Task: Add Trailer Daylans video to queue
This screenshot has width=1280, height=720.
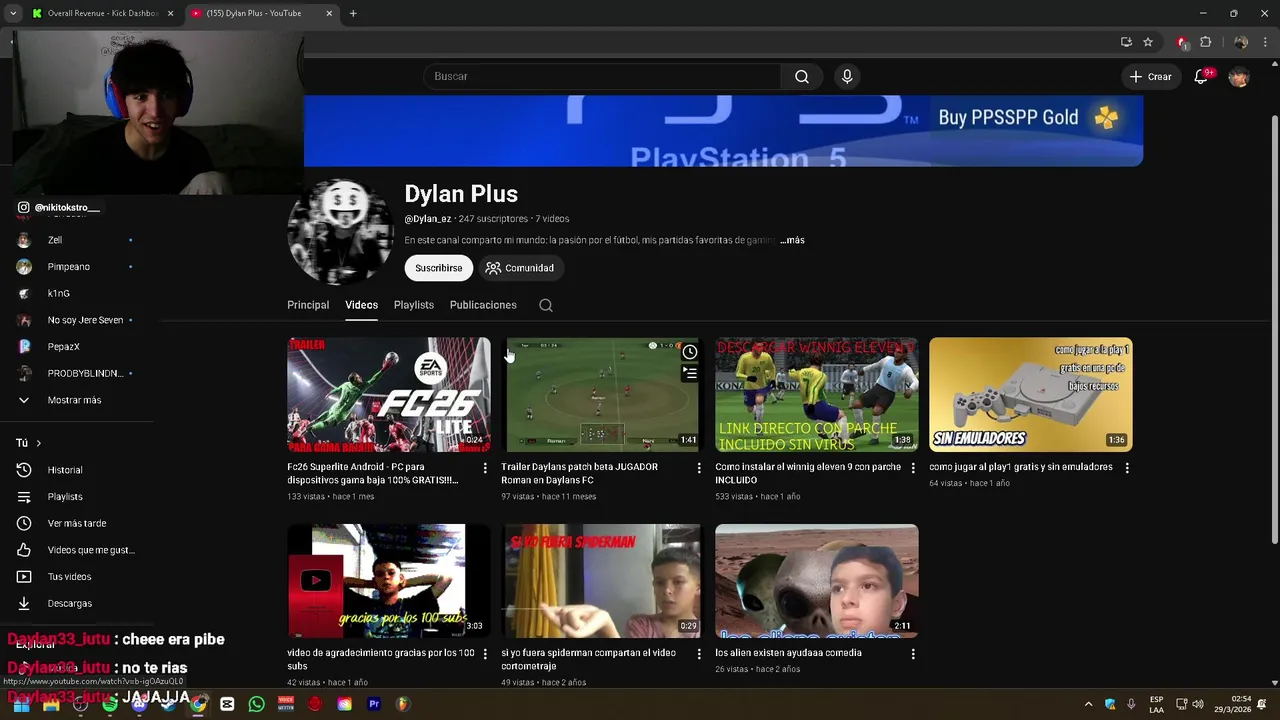Action: (690, 373)
